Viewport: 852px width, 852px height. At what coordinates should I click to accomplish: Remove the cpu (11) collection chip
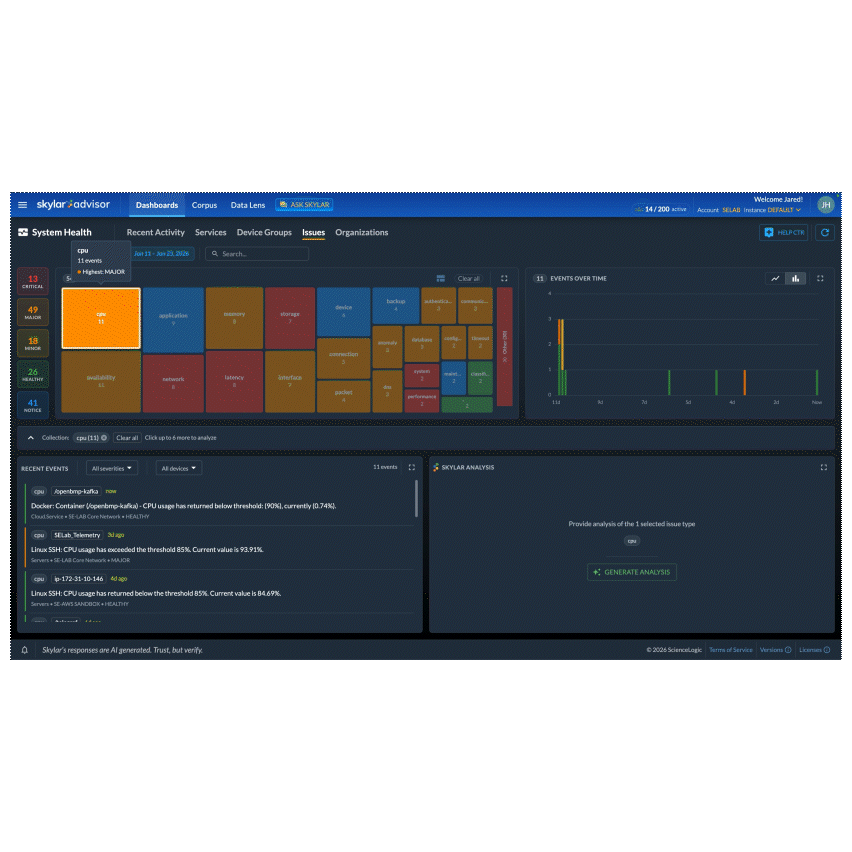(x=104, y=438)
